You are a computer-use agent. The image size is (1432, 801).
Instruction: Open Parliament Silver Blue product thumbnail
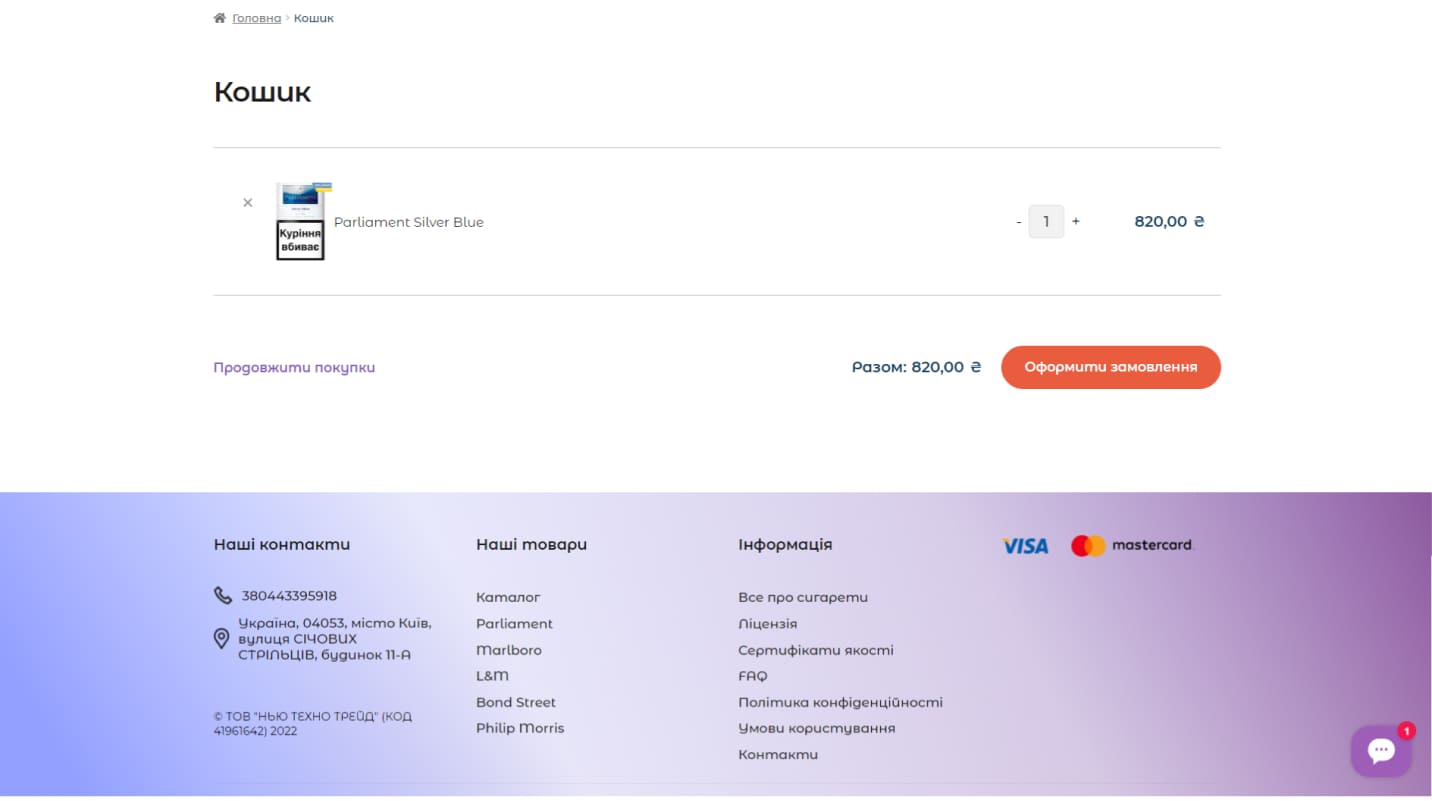(x=301, y=222)
